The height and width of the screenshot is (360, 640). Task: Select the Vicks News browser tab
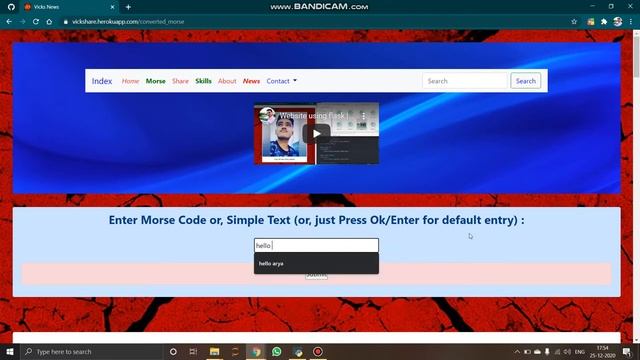click(69, 7)
